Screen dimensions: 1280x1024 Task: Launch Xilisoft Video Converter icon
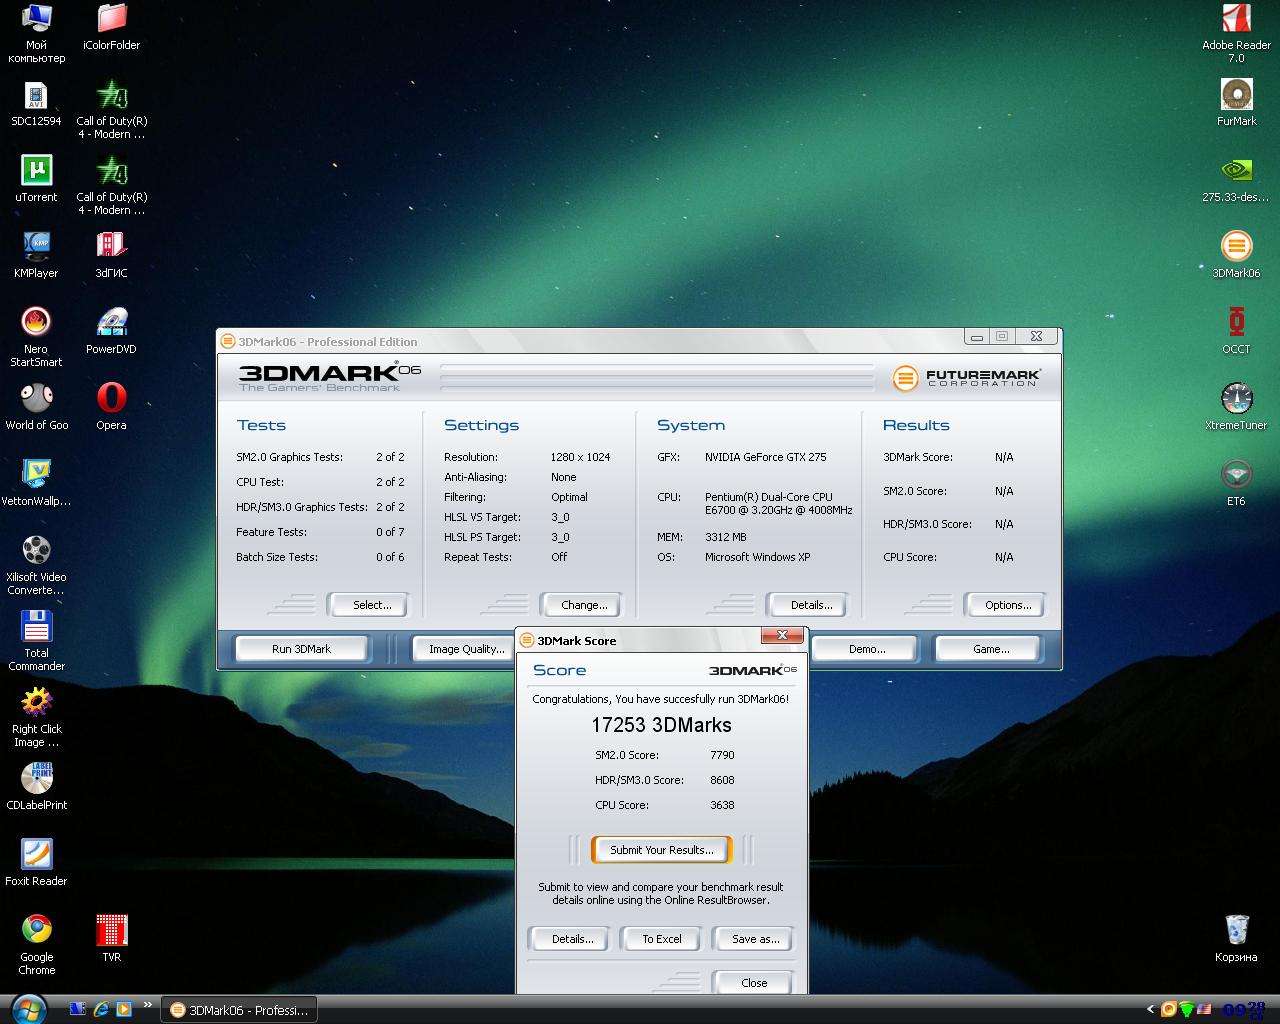pos(36,565)
